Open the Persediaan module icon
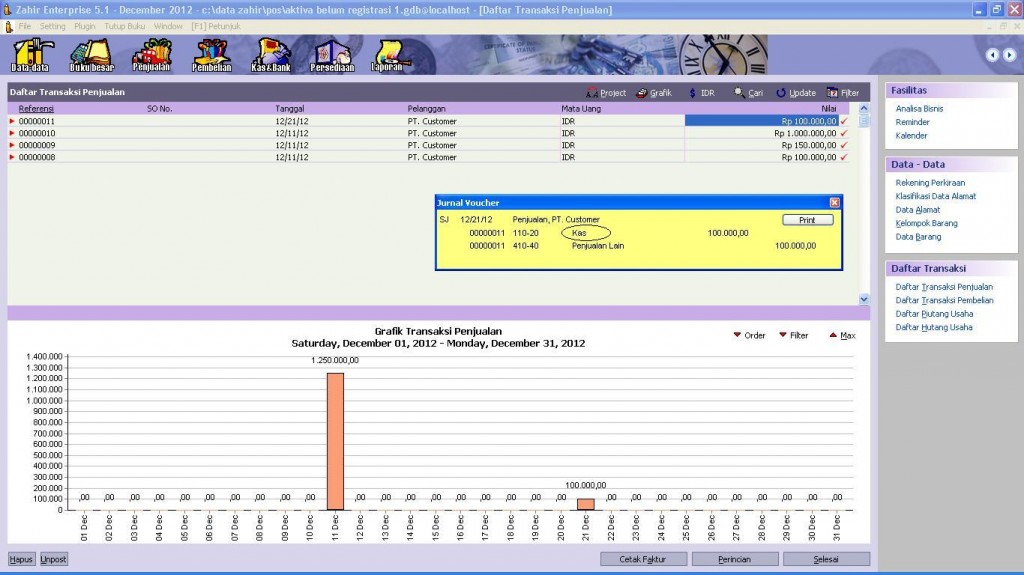The width and height of the screenshot is (1024, 575). [x=331, y=54]
